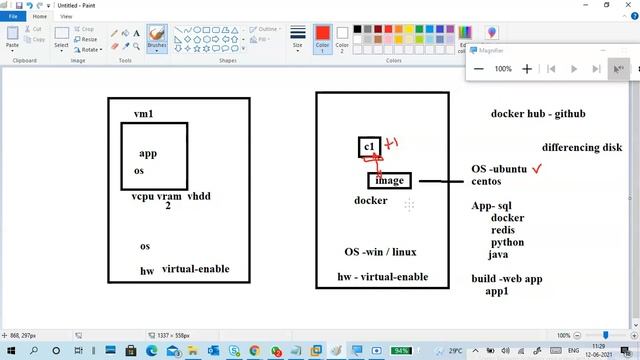Open the taskbar Search icon
Viewport: 640px width, 360px height.
pyautogui.click(x=34, y=350)
